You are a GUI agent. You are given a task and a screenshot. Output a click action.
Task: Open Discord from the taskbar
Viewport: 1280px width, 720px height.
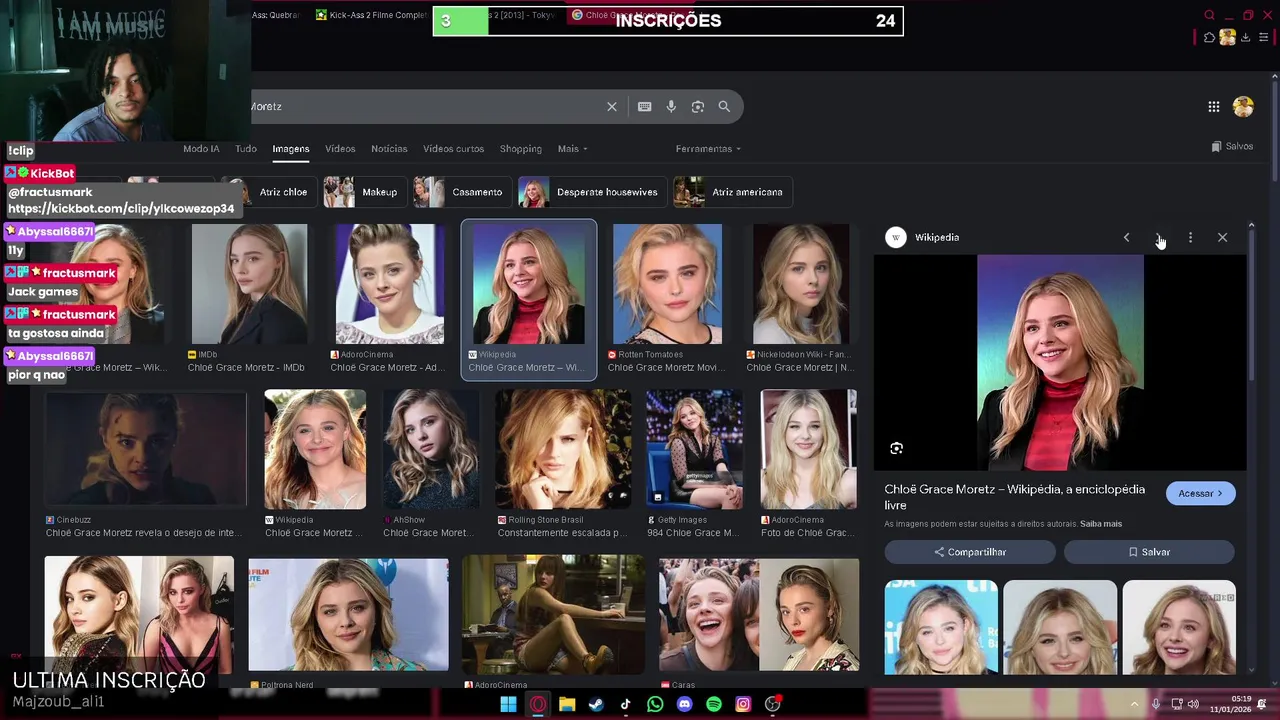coord(684,704)
